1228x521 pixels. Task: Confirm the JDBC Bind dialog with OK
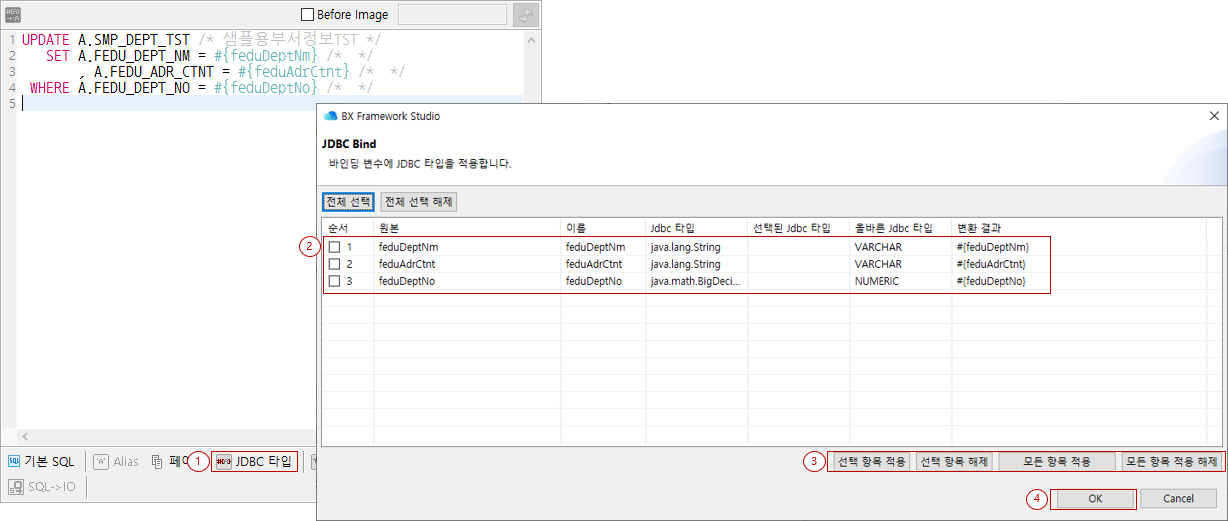pos(1095,498)
